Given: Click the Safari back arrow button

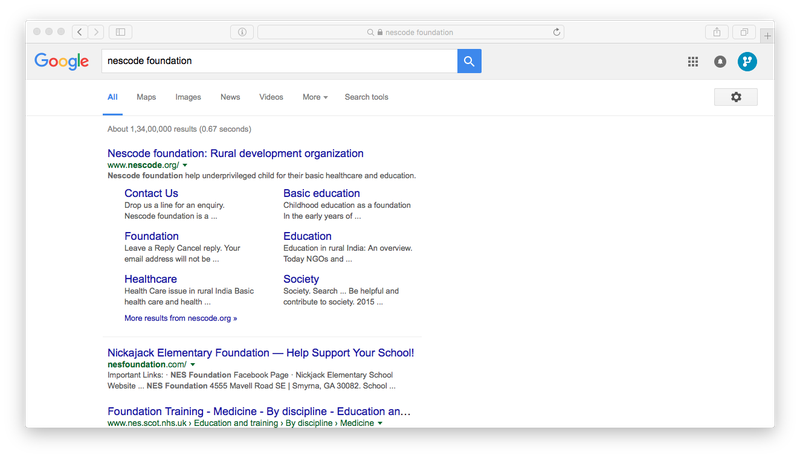Looking at the screenshot, I should [80, 32].
